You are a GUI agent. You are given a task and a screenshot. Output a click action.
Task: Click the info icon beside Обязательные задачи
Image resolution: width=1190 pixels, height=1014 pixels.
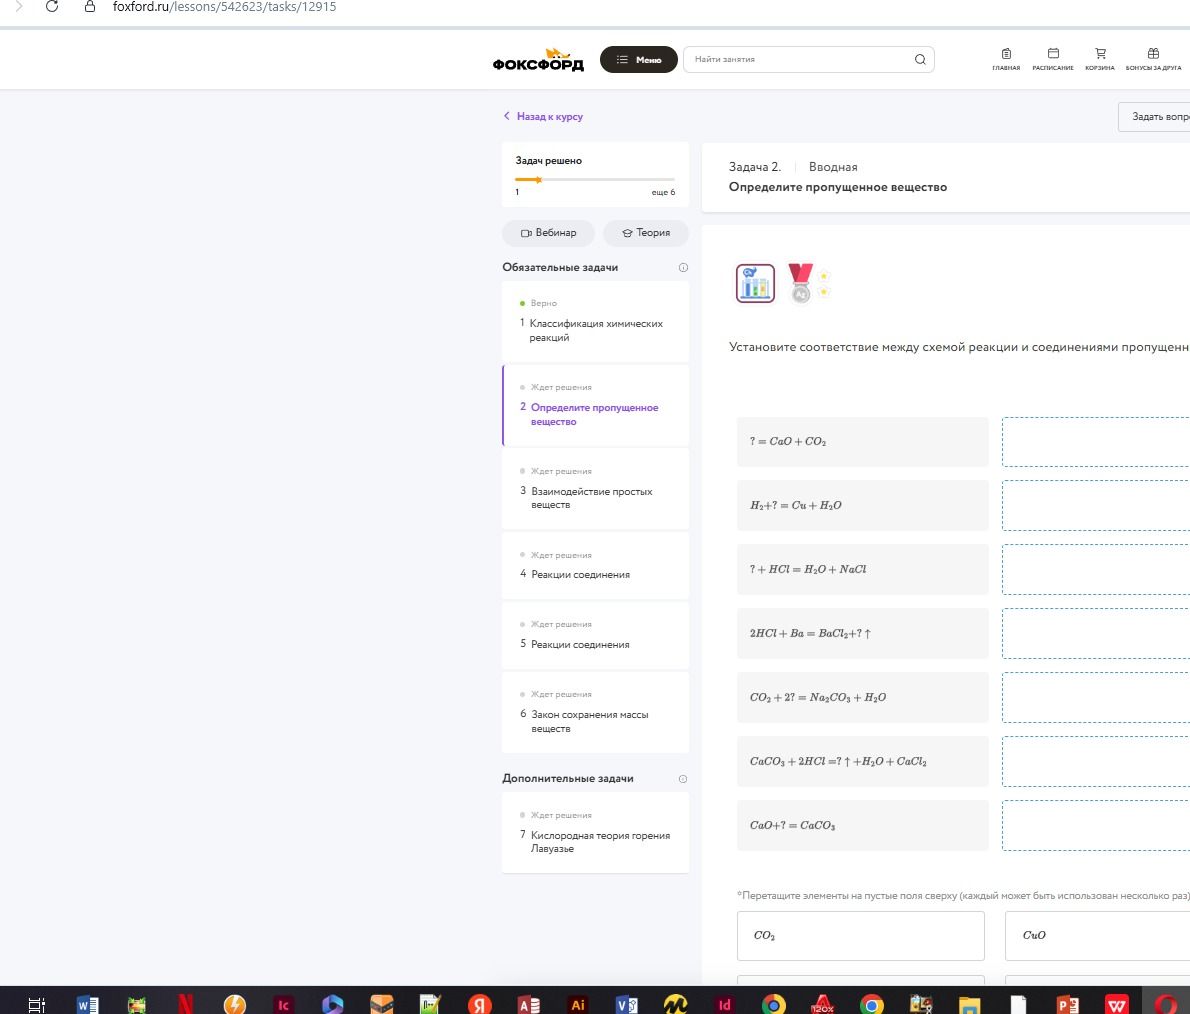tap(683, 267)
